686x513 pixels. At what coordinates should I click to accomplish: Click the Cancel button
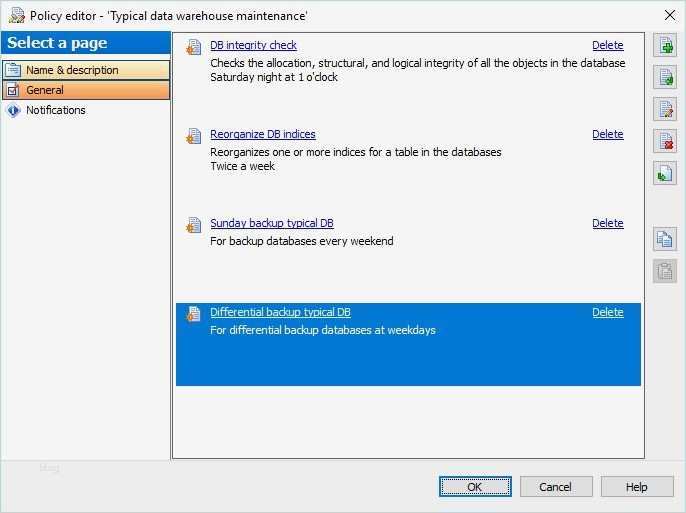pyautogui.click(x=556, y=487)
